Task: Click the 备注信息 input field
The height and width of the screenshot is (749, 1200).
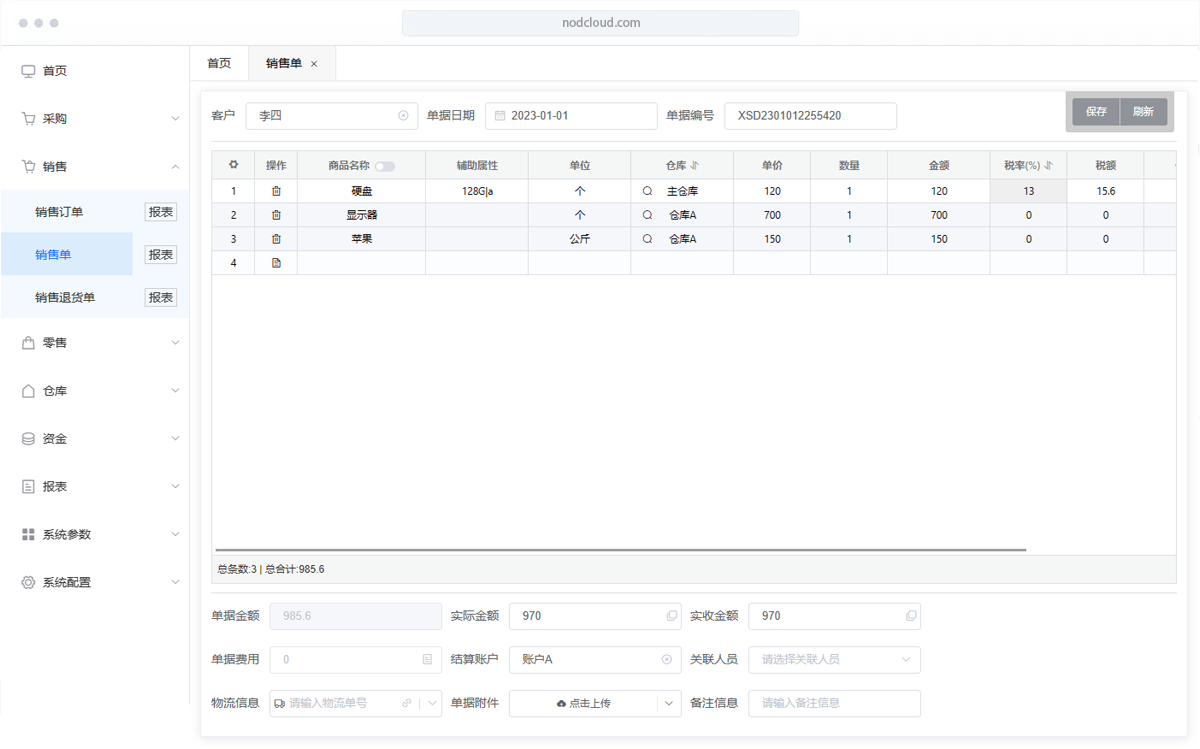Action: (x=834, y=703)
